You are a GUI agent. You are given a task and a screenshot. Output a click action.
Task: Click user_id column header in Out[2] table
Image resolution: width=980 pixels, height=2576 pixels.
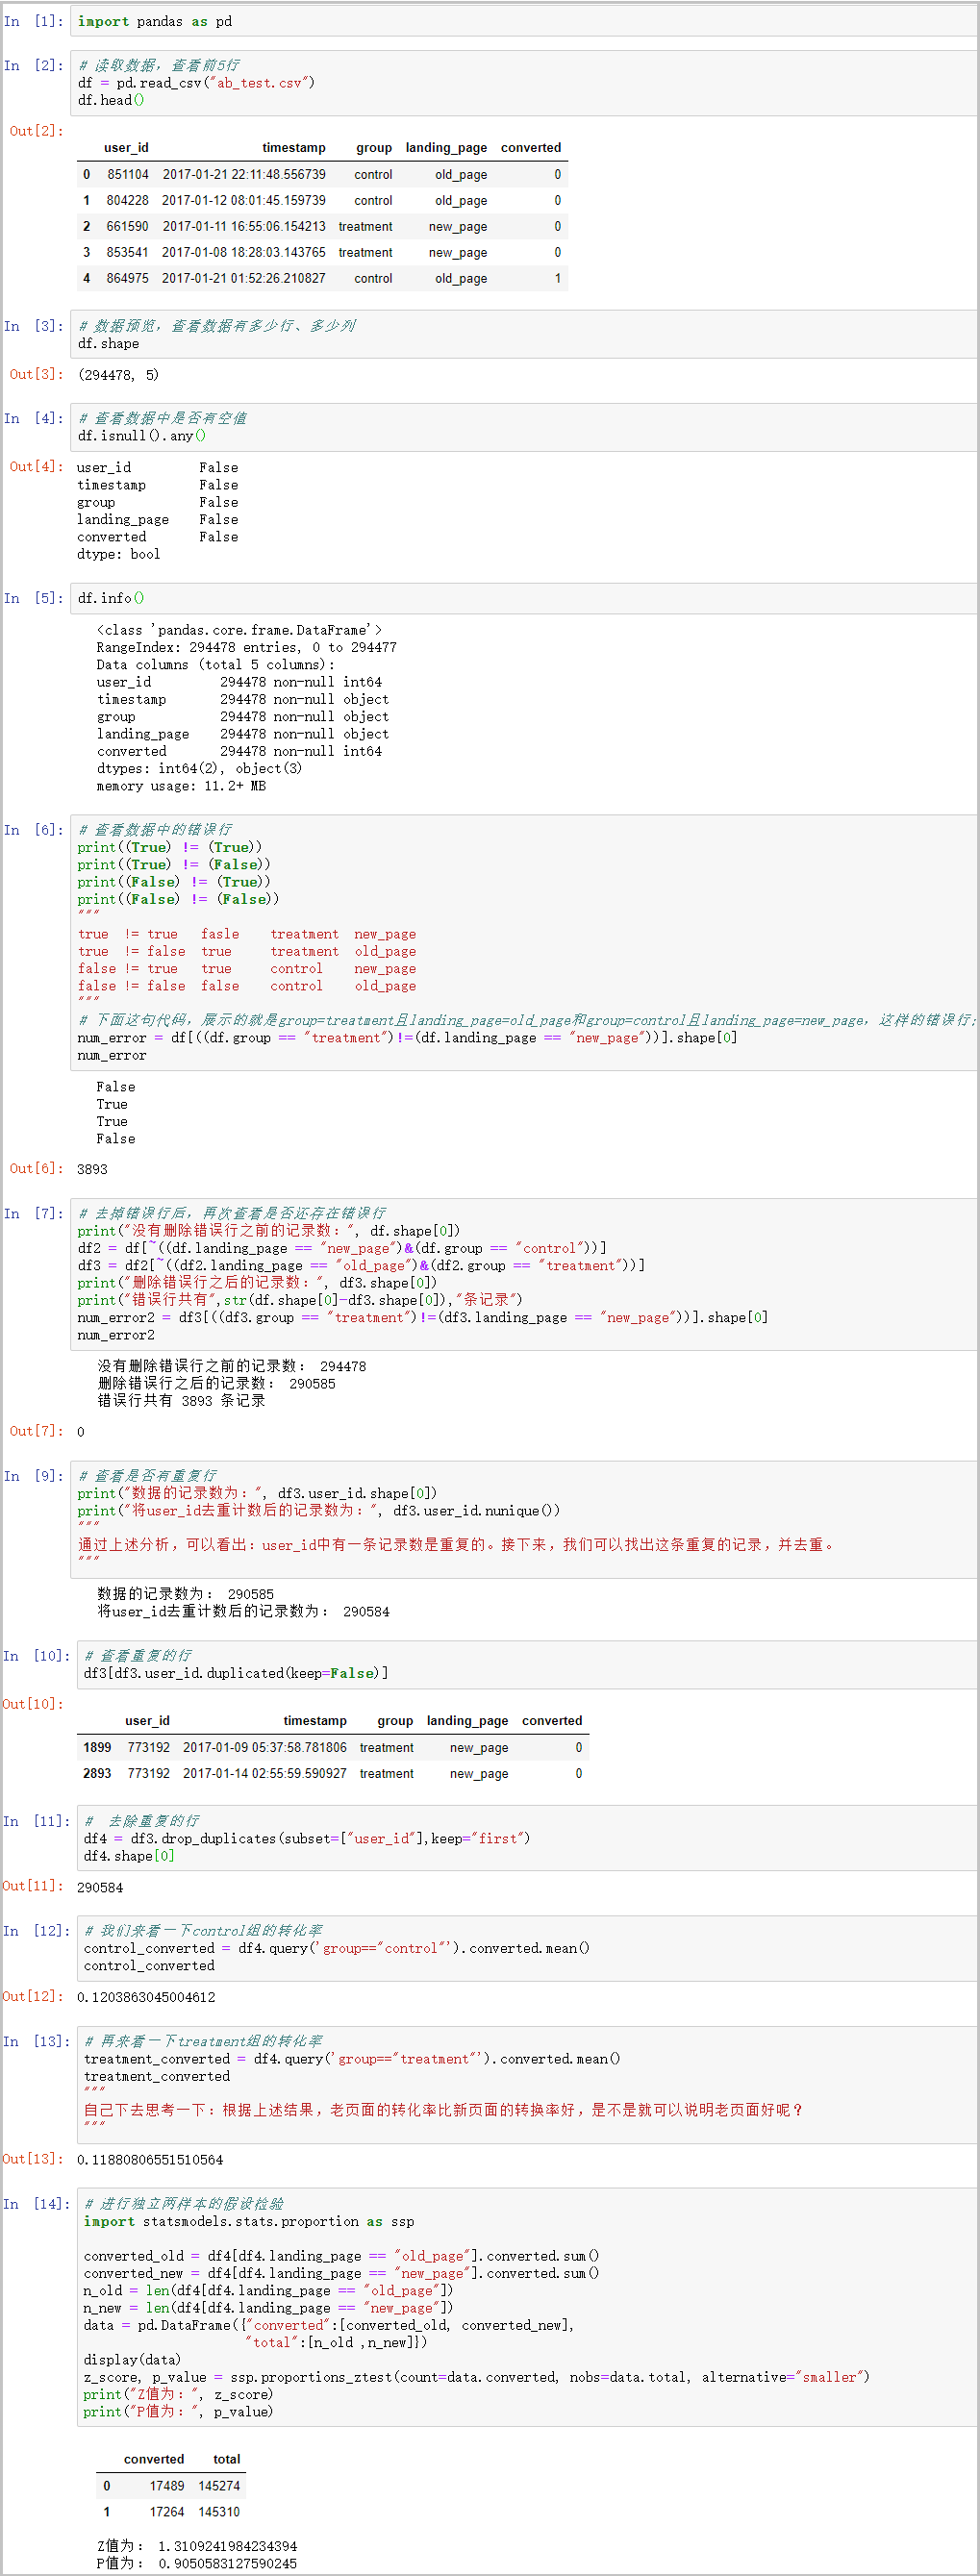point(126,147)
